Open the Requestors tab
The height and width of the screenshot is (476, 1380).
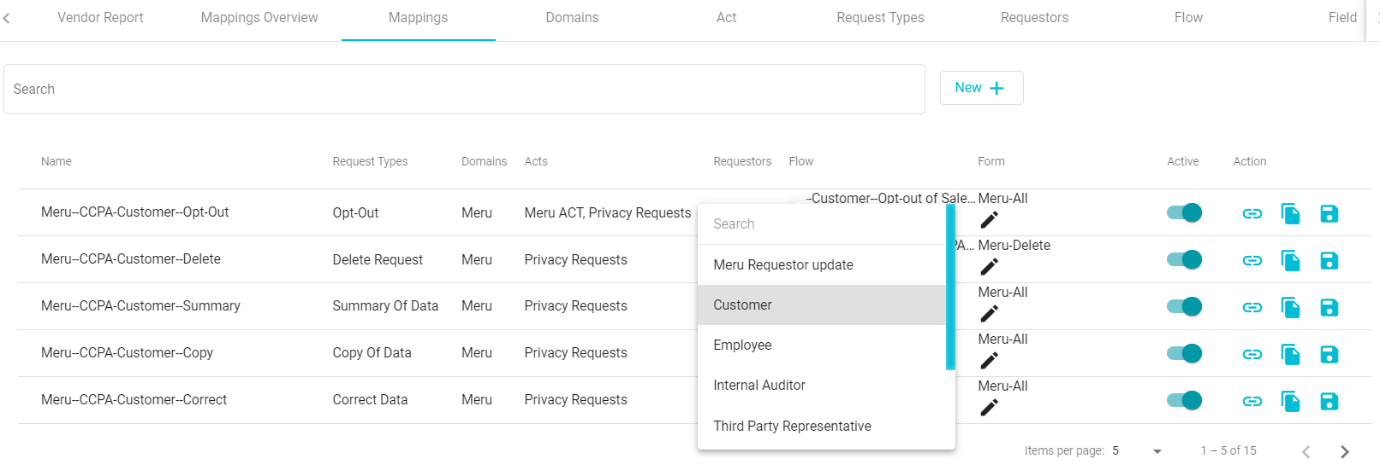(x=1034, y=18)
